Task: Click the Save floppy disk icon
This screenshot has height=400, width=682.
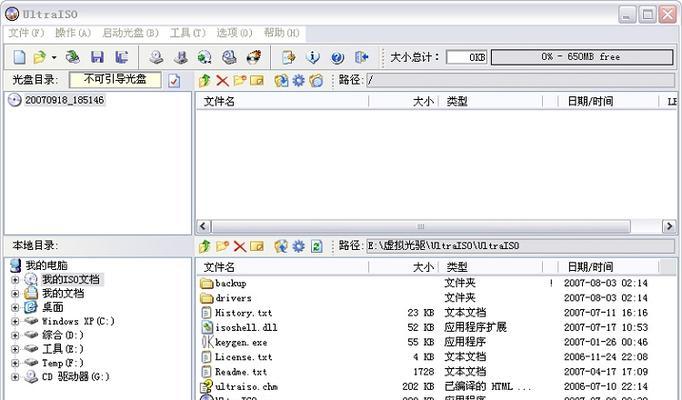Action: (97, 57)
